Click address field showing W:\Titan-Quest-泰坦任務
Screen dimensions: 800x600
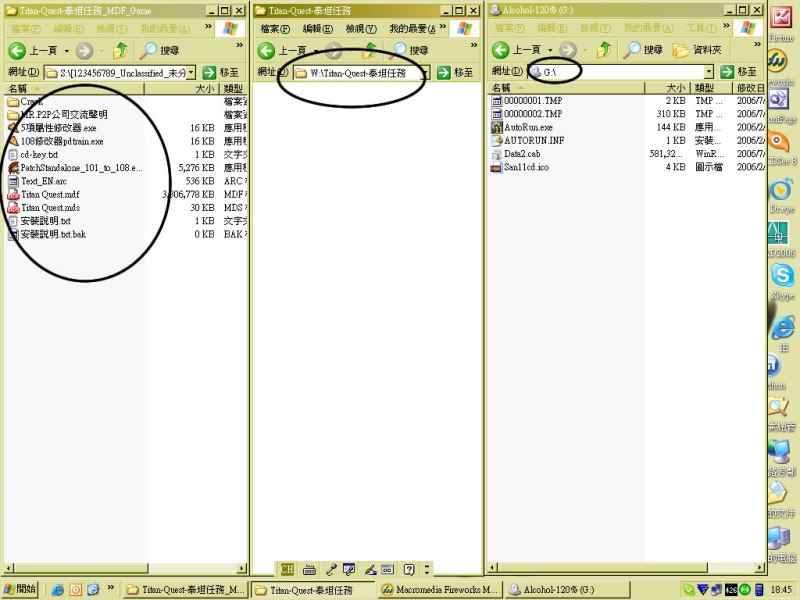pos(362,72)
